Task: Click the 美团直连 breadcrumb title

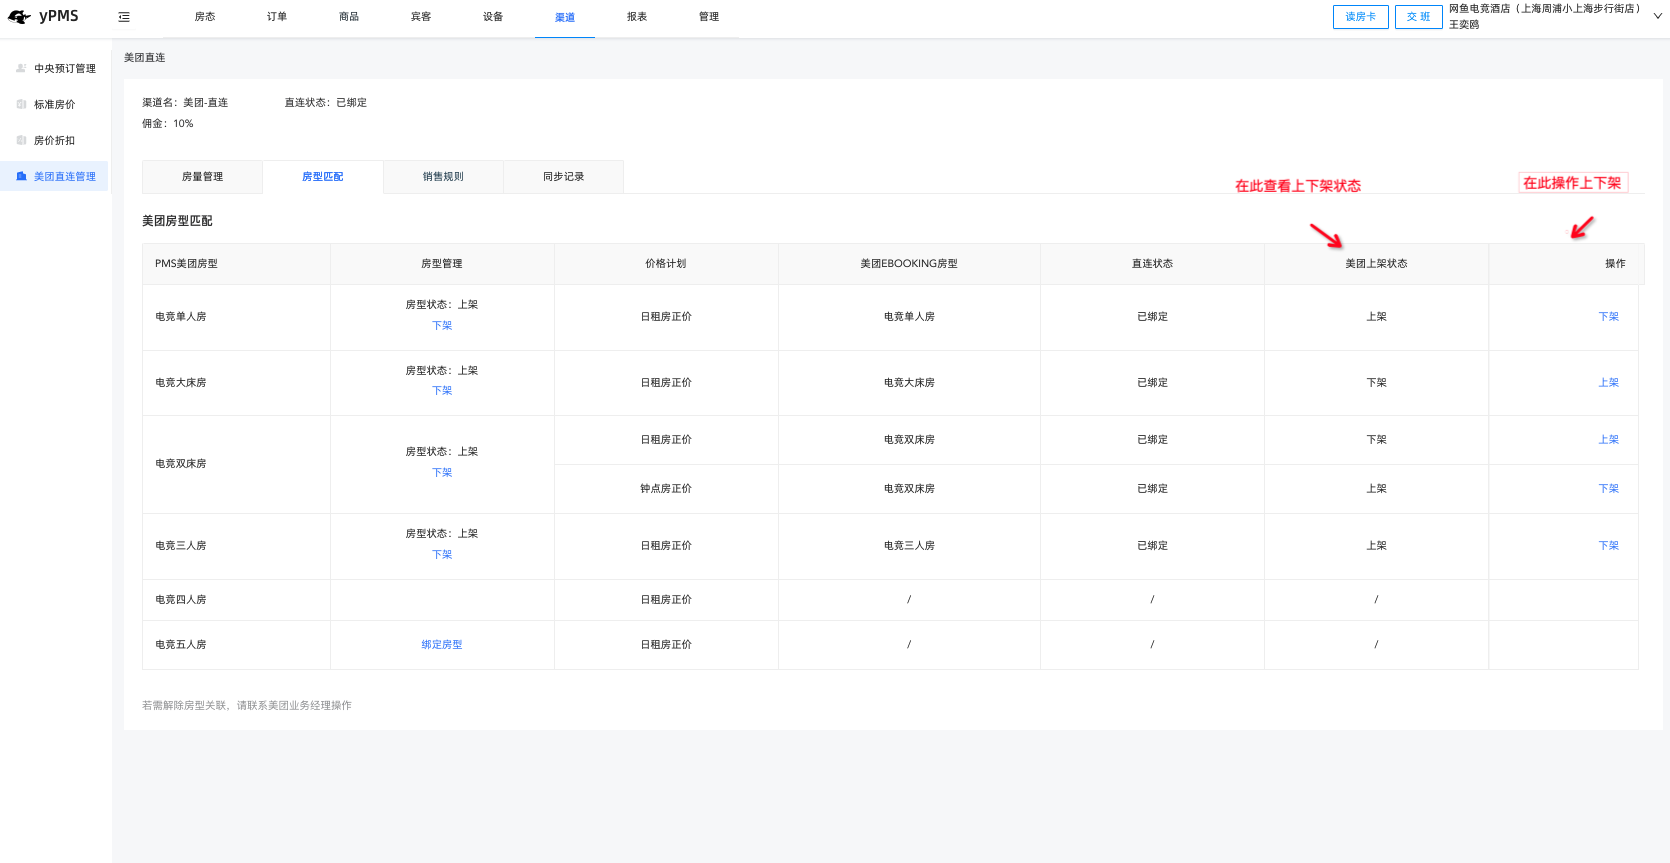Action: tap(145, 58)
